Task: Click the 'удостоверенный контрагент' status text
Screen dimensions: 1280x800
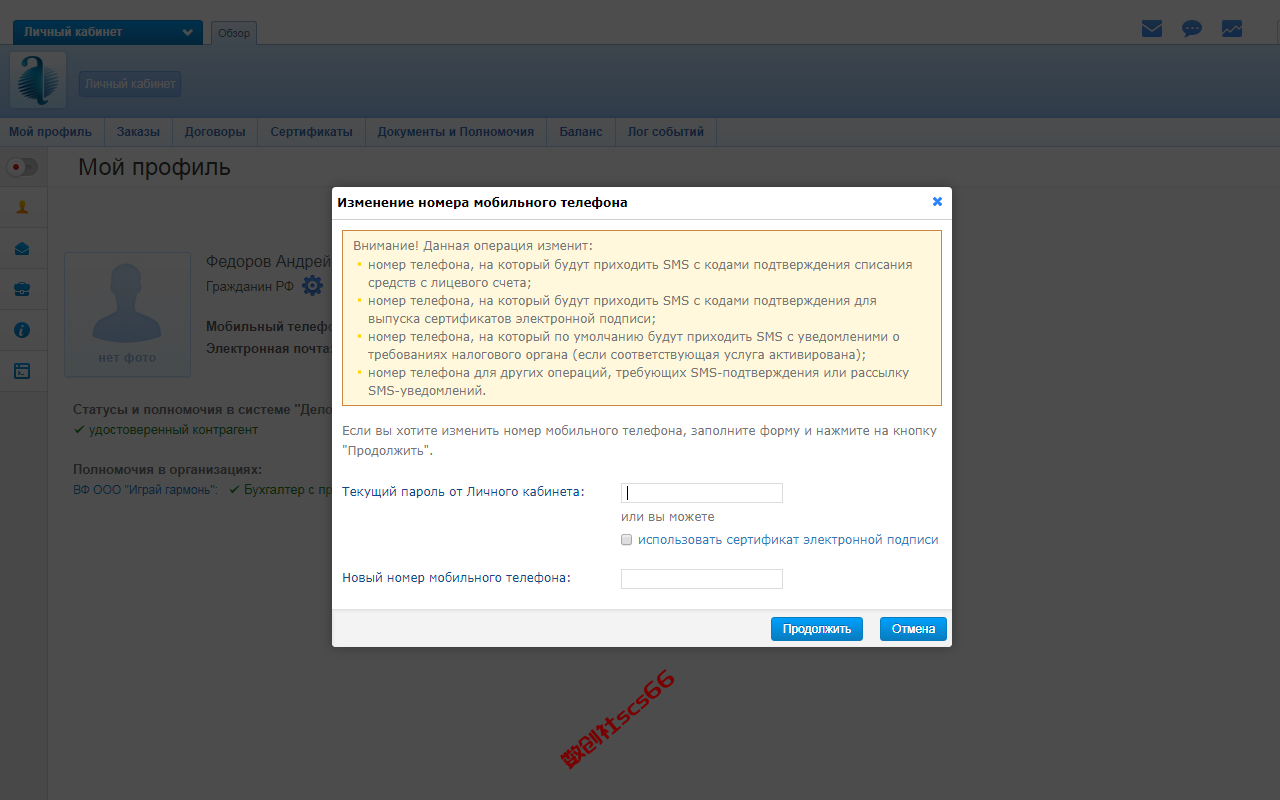Action: (x=173, y=430)
